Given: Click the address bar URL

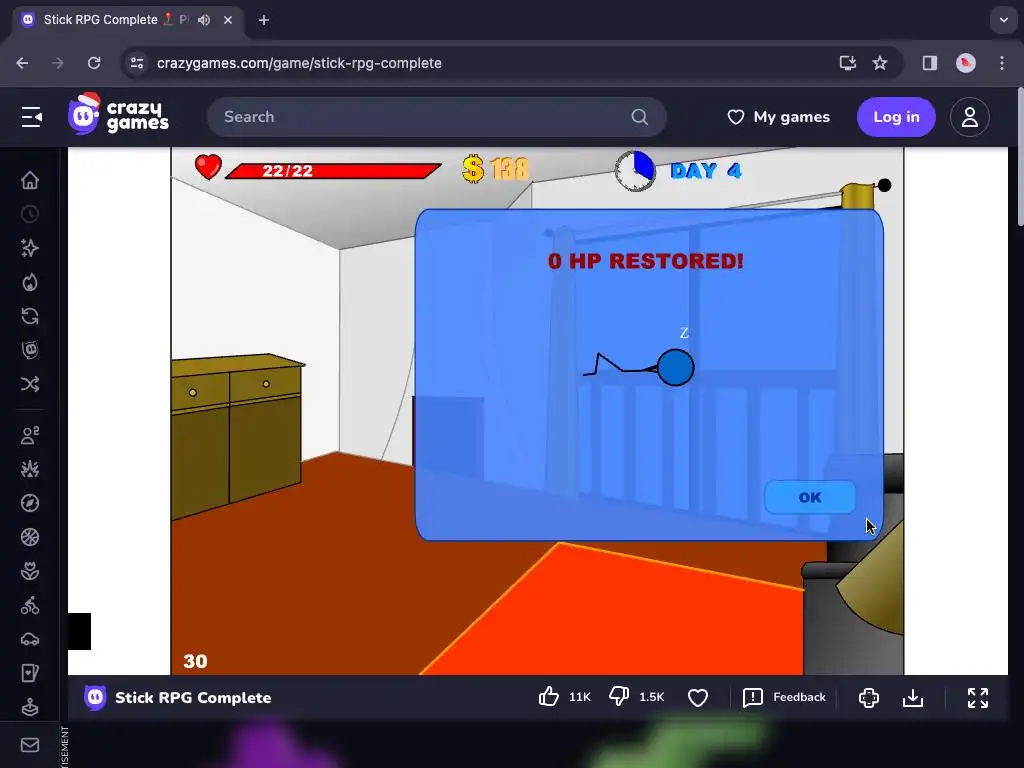Looking at the screenshot, I should (x=299, y=63).
